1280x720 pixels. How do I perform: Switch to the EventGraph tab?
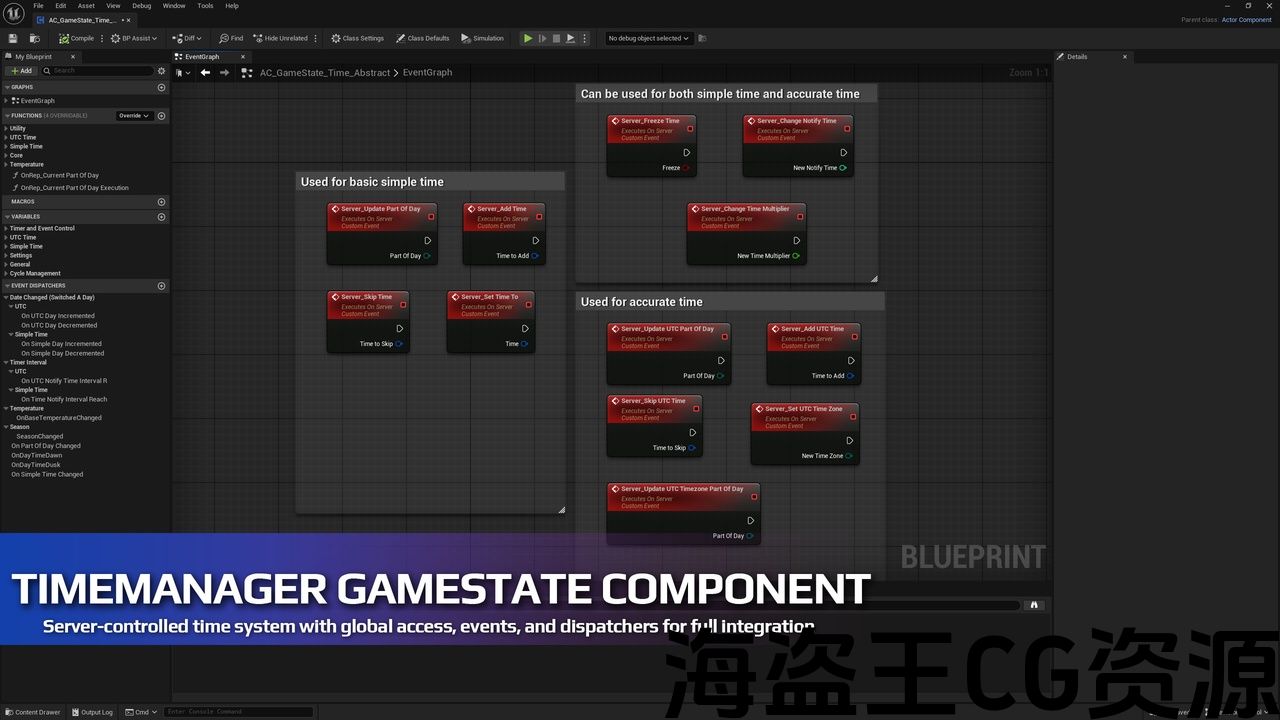click(x=201, y=57)
